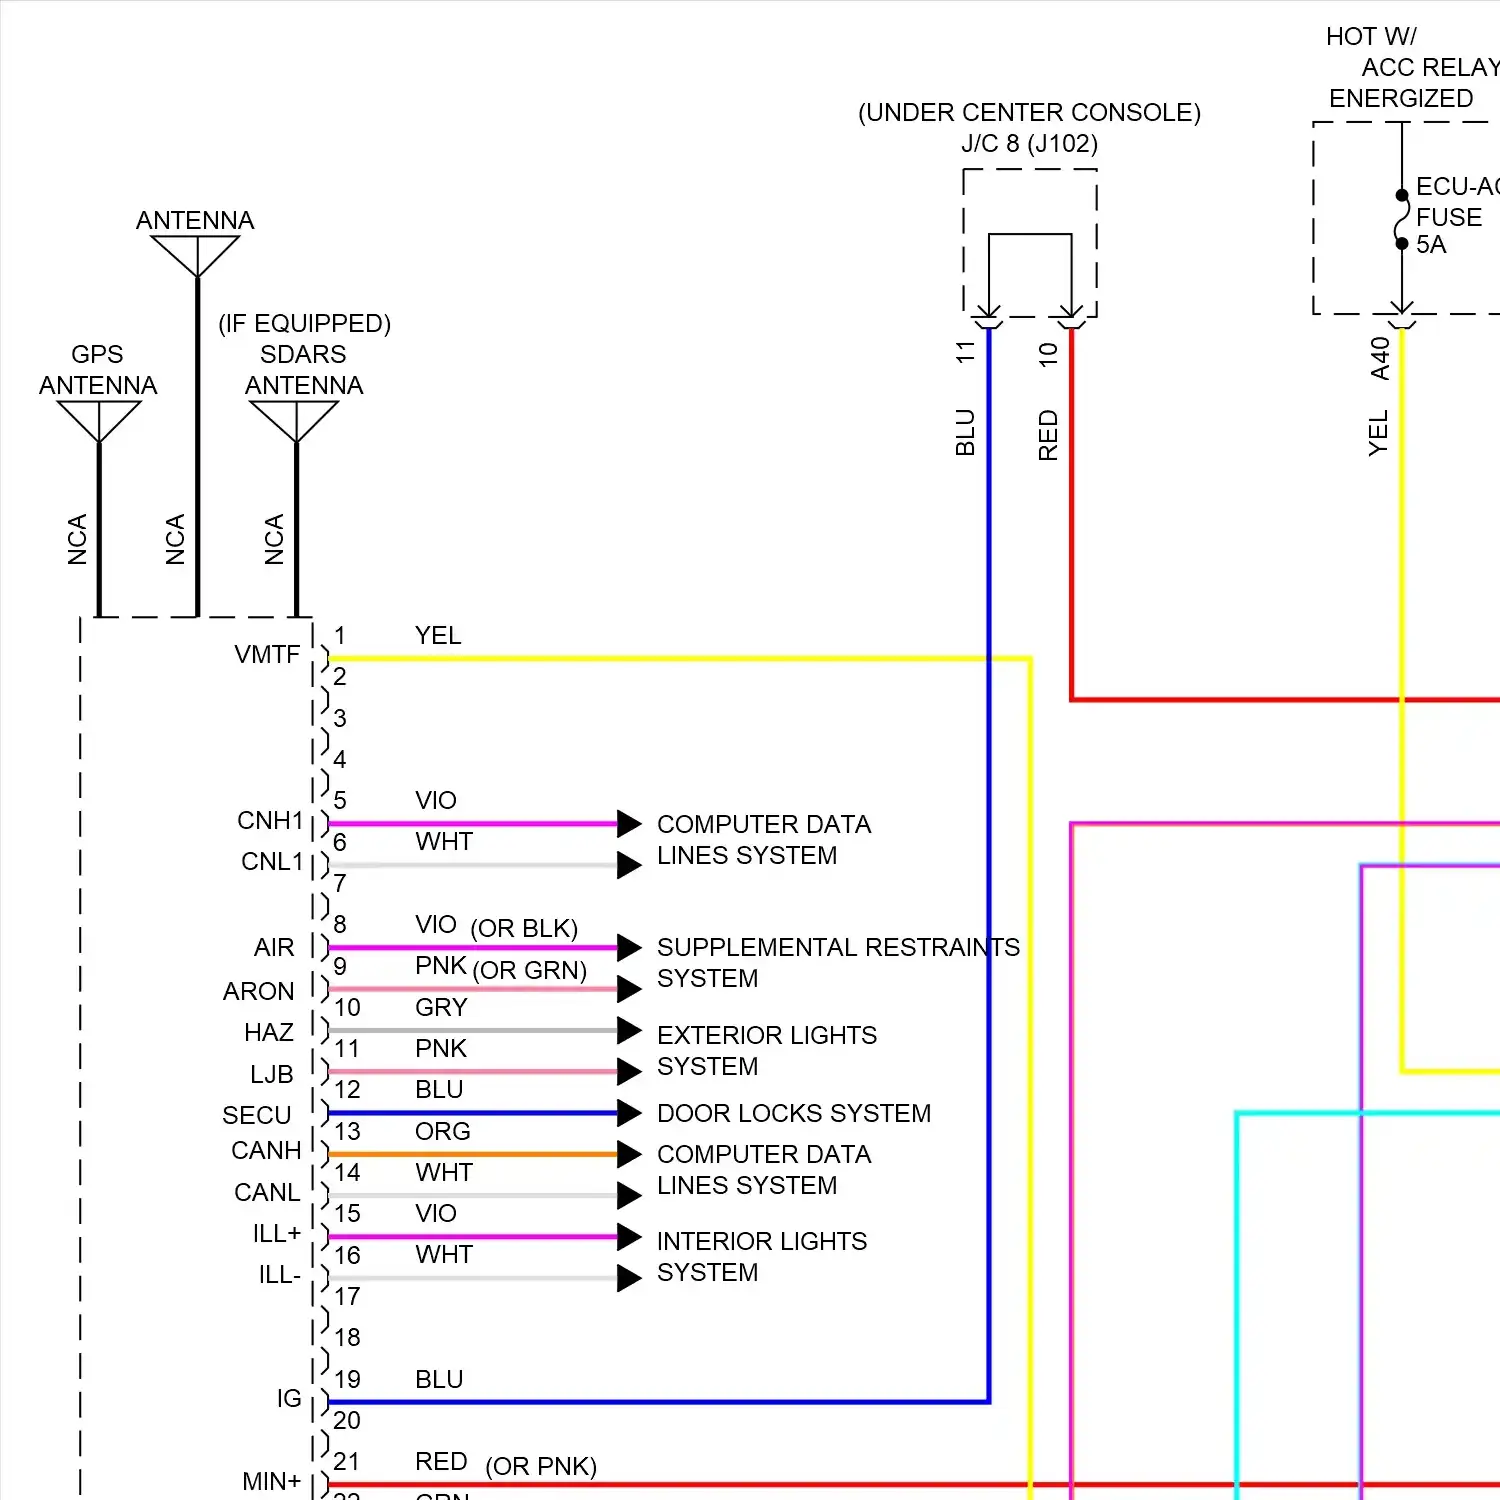This screenshot has width=1500, height=1500.
Task: Click the GPS antenna triangle symbol
Action: tap(99, 421)
